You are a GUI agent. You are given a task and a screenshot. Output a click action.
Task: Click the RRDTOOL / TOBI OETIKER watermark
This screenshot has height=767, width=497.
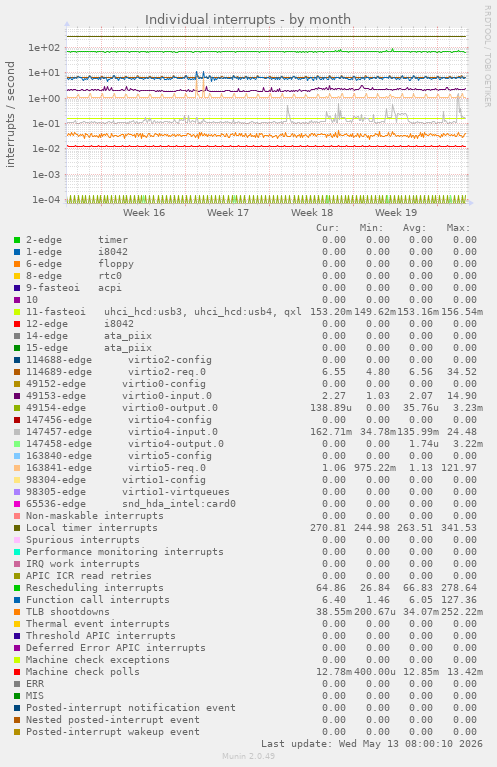point(487,56)
